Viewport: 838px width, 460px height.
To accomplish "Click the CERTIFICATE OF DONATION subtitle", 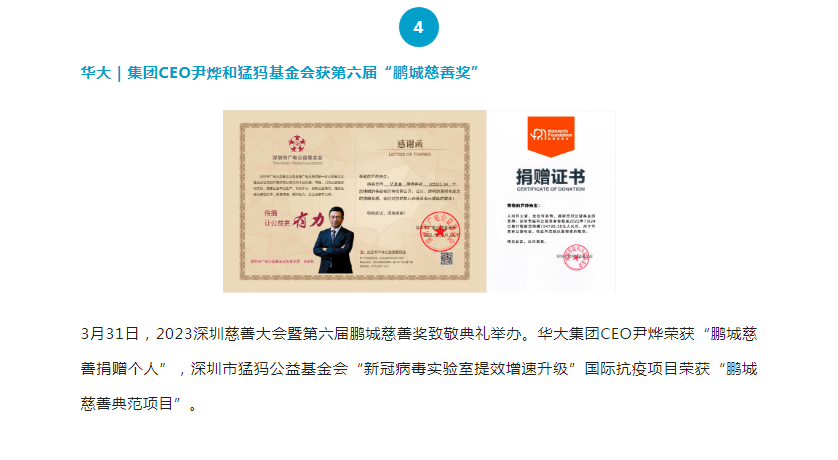I will click(x=550, y=189).
